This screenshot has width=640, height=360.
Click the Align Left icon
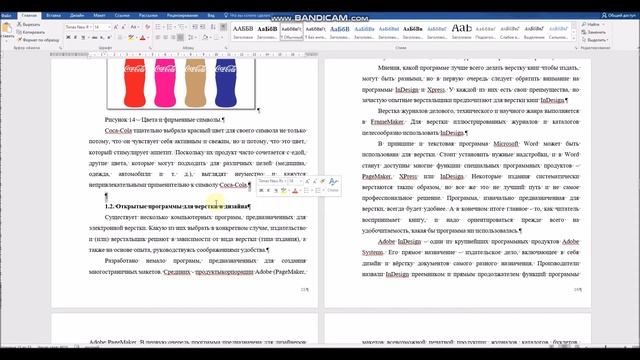[158, 38]
